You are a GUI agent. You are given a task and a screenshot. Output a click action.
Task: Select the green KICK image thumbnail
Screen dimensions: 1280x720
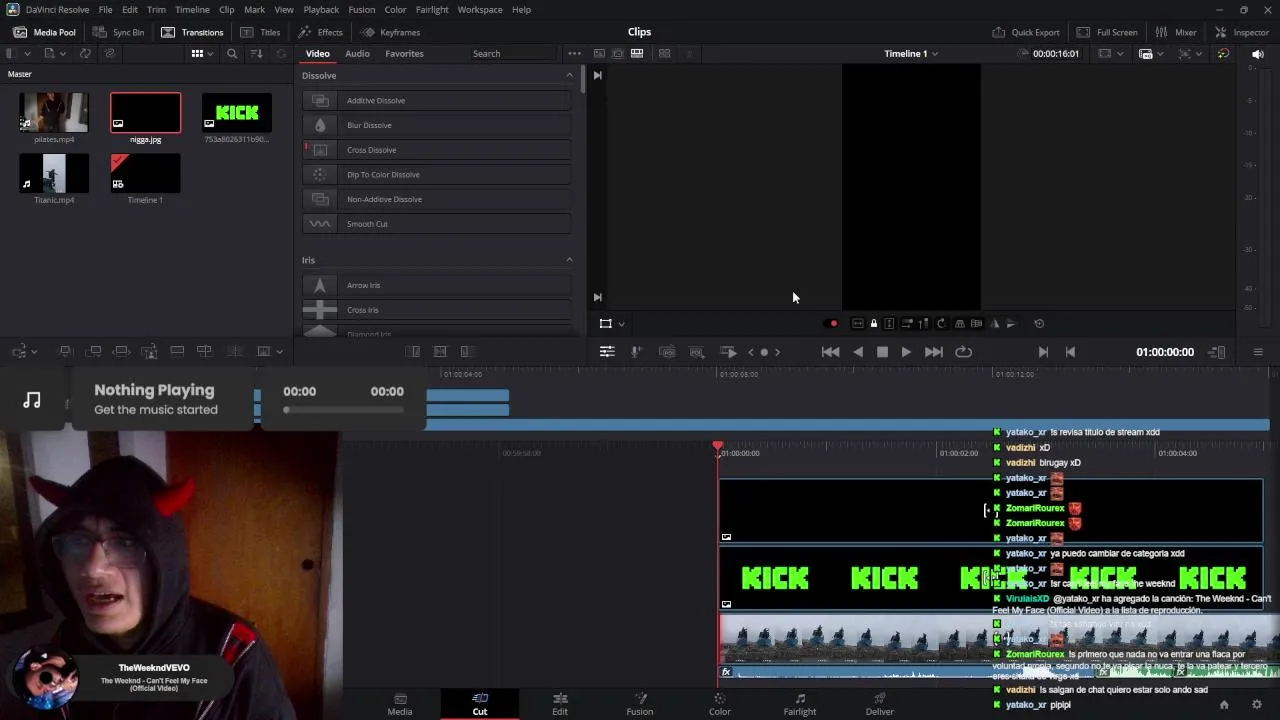[237, 112]
